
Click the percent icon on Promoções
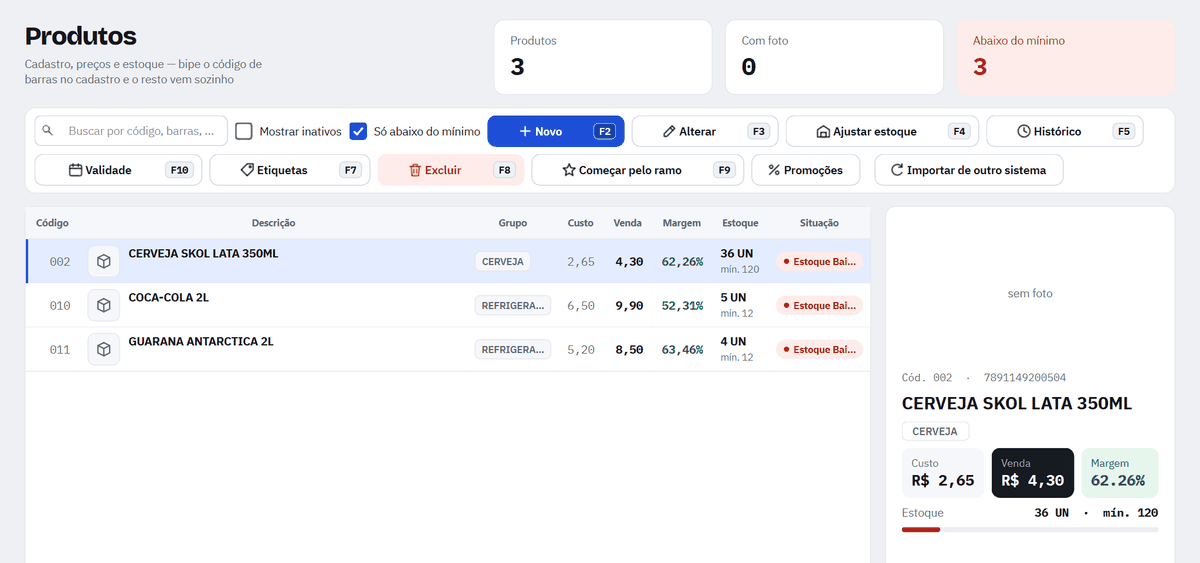tap(774, 170)
